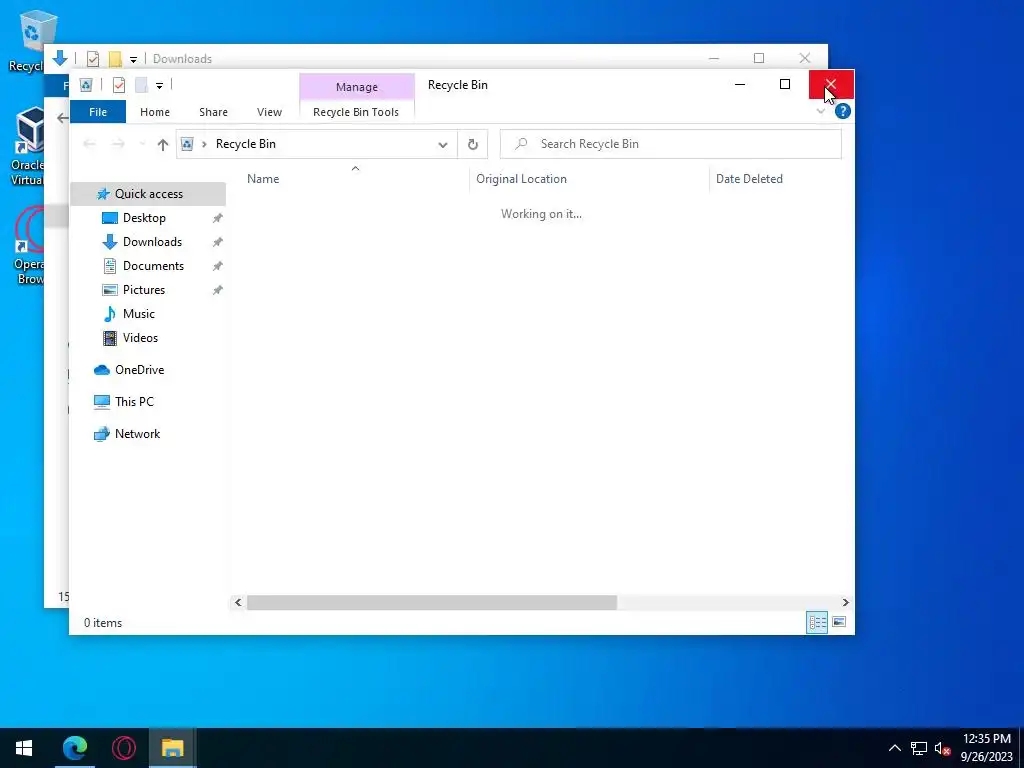The height and width of the screenshot is (768, 1024).
Task: Click the address bar Recycle Bin icon
Action: coord(187,144)
